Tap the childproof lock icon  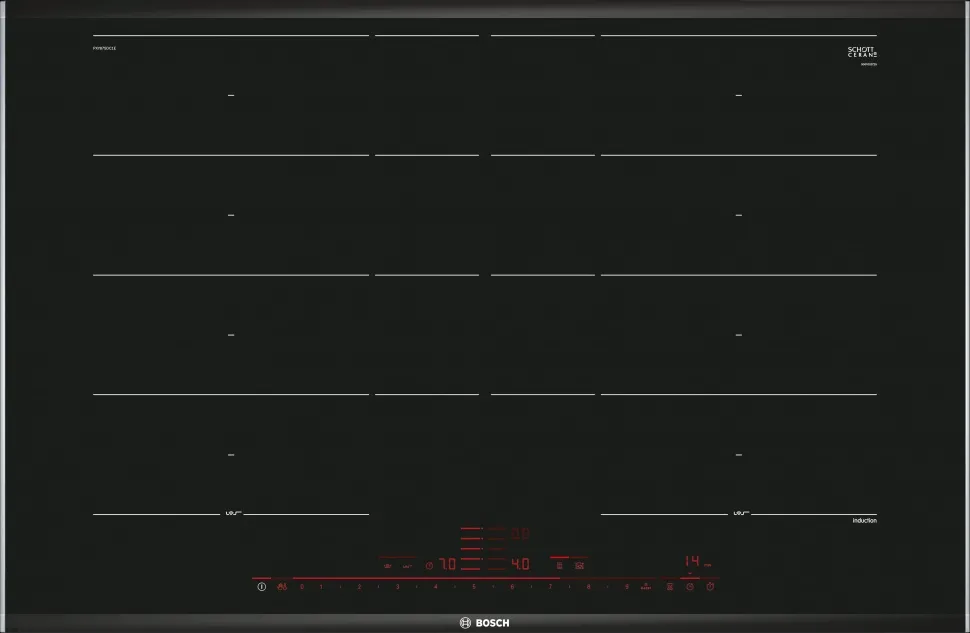[283, 587]
